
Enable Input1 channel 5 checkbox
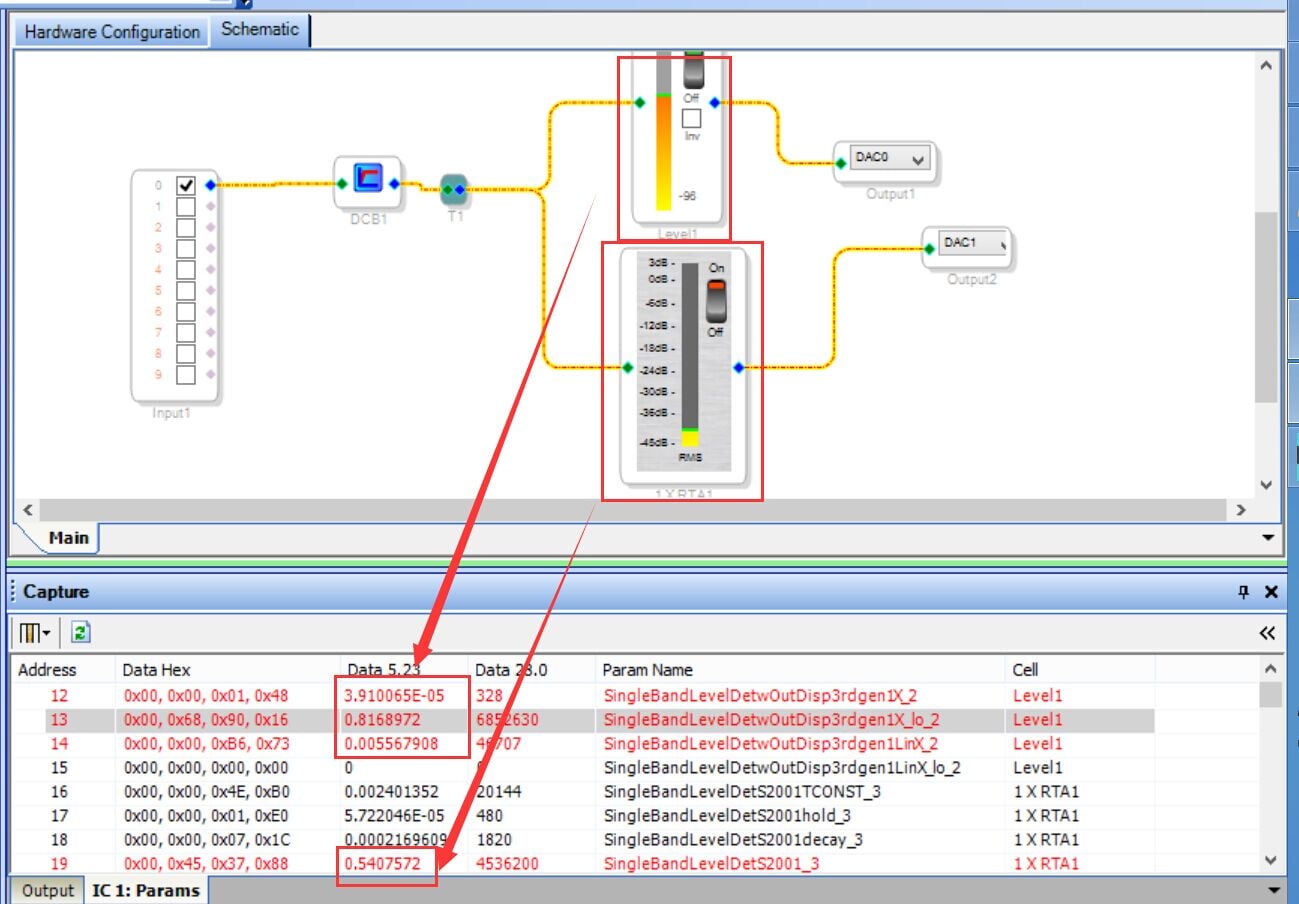point(185,290)
